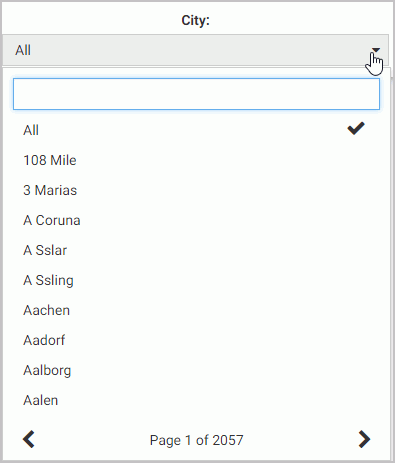Select Aachen in the dropdown list

coord(196,310)
